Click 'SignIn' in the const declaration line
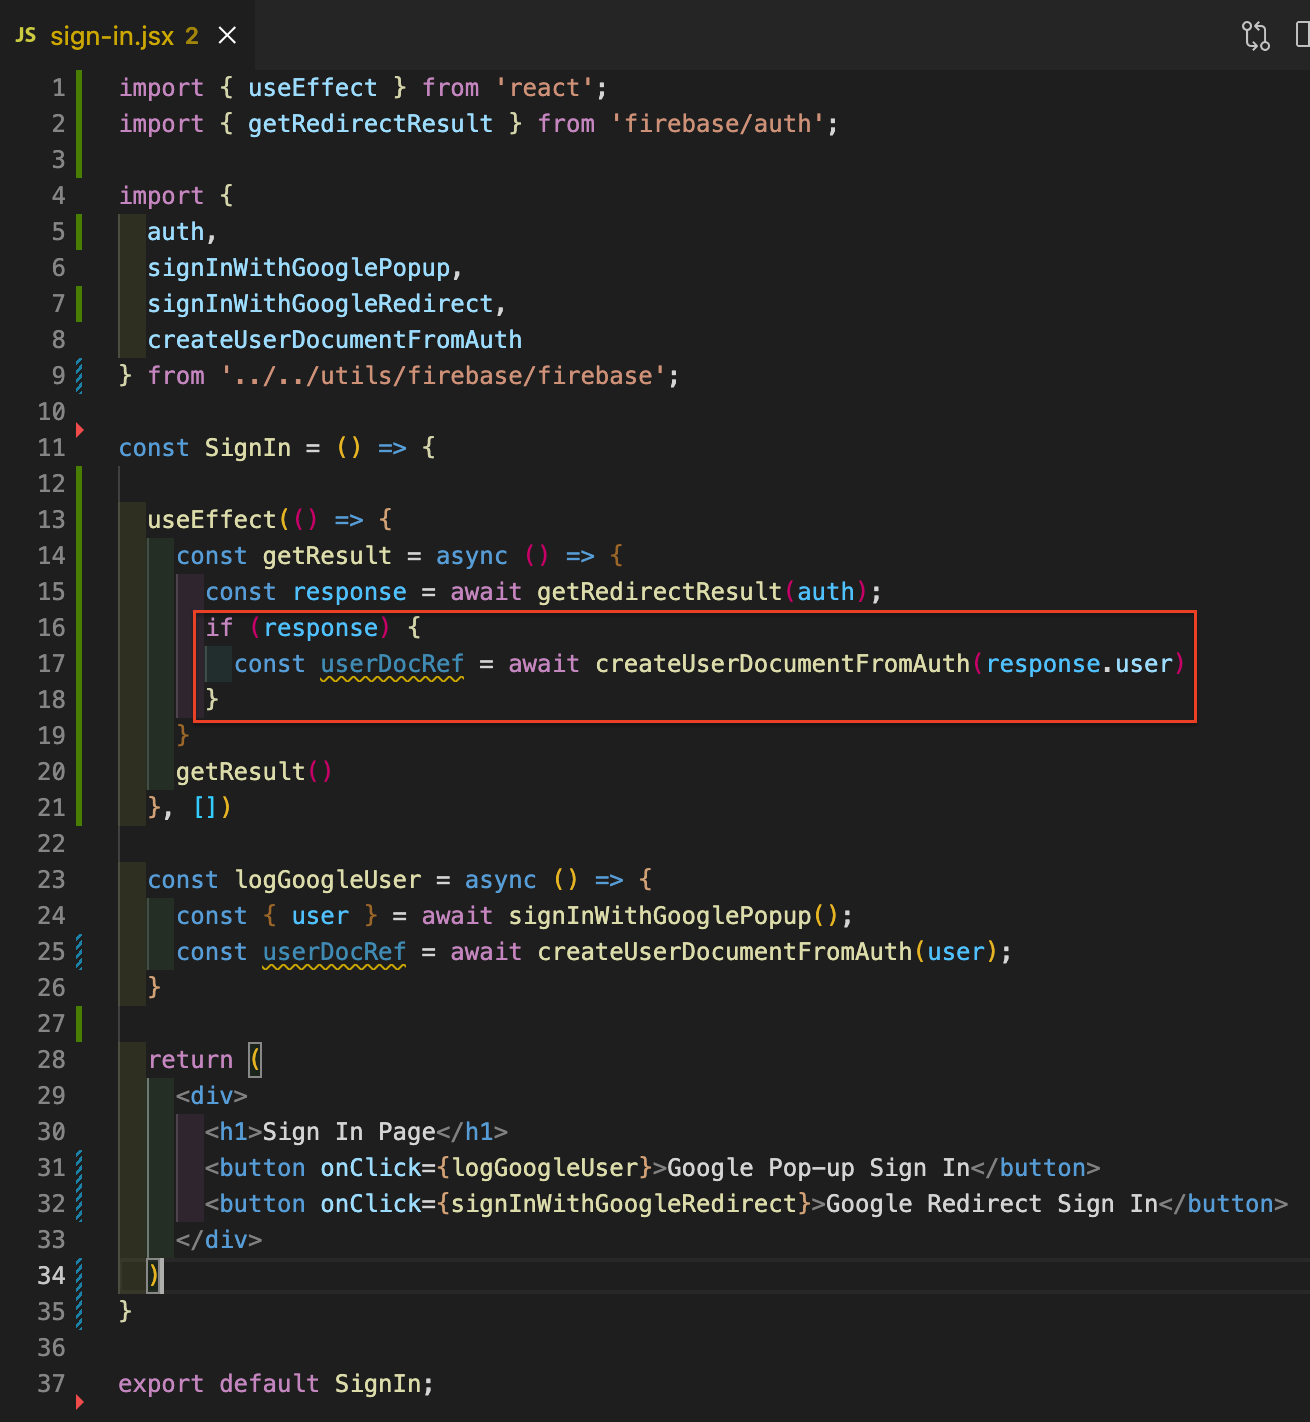The image size is (1310, 1422). click(247, 448)
